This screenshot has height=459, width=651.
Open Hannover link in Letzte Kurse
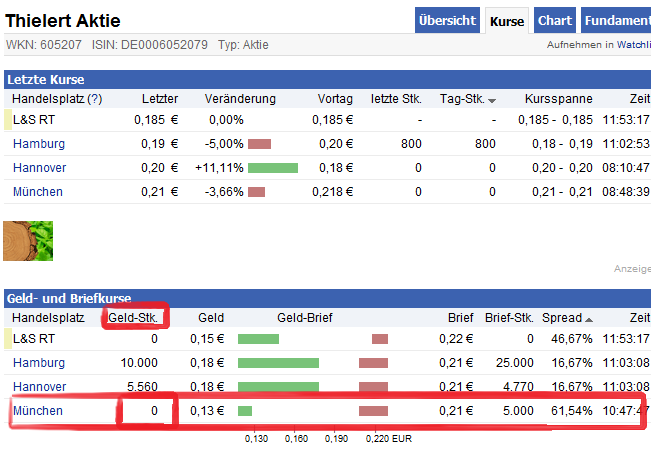39,168
